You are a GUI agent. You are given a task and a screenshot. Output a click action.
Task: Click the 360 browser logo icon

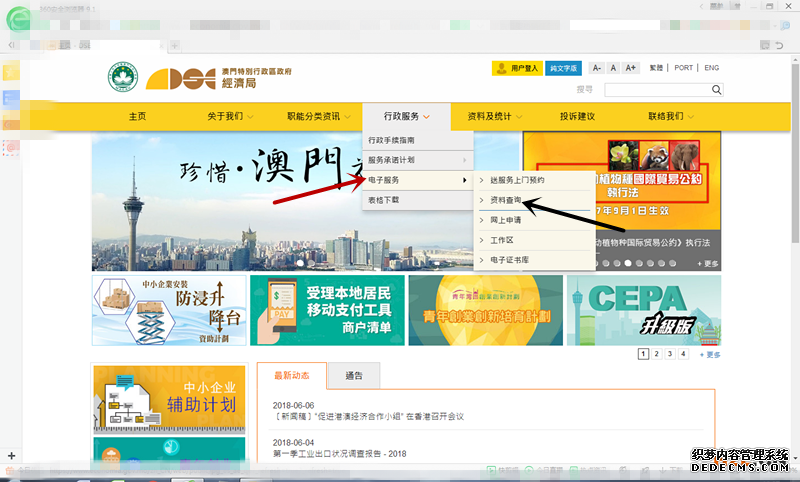[x=17, y=19]
